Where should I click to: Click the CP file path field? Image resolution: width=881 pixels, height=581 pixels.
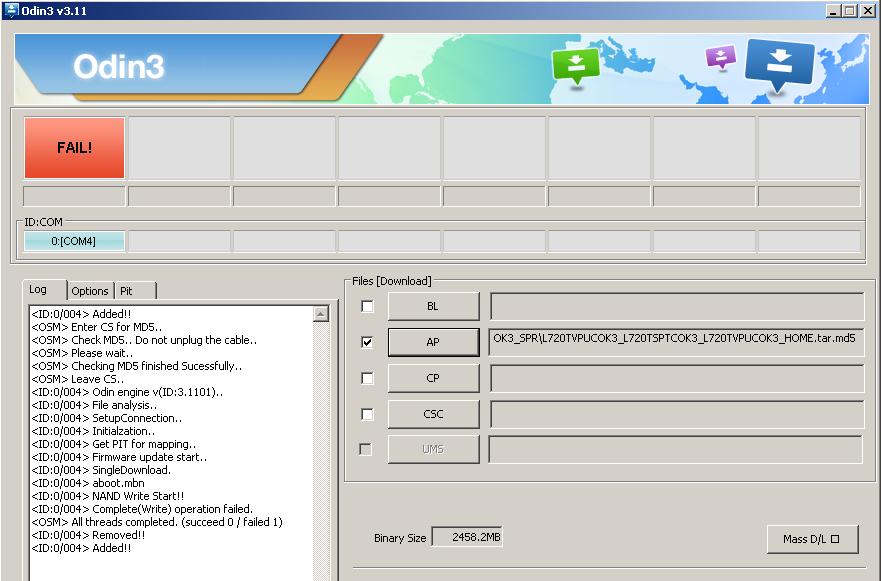(x=677, y=378)
